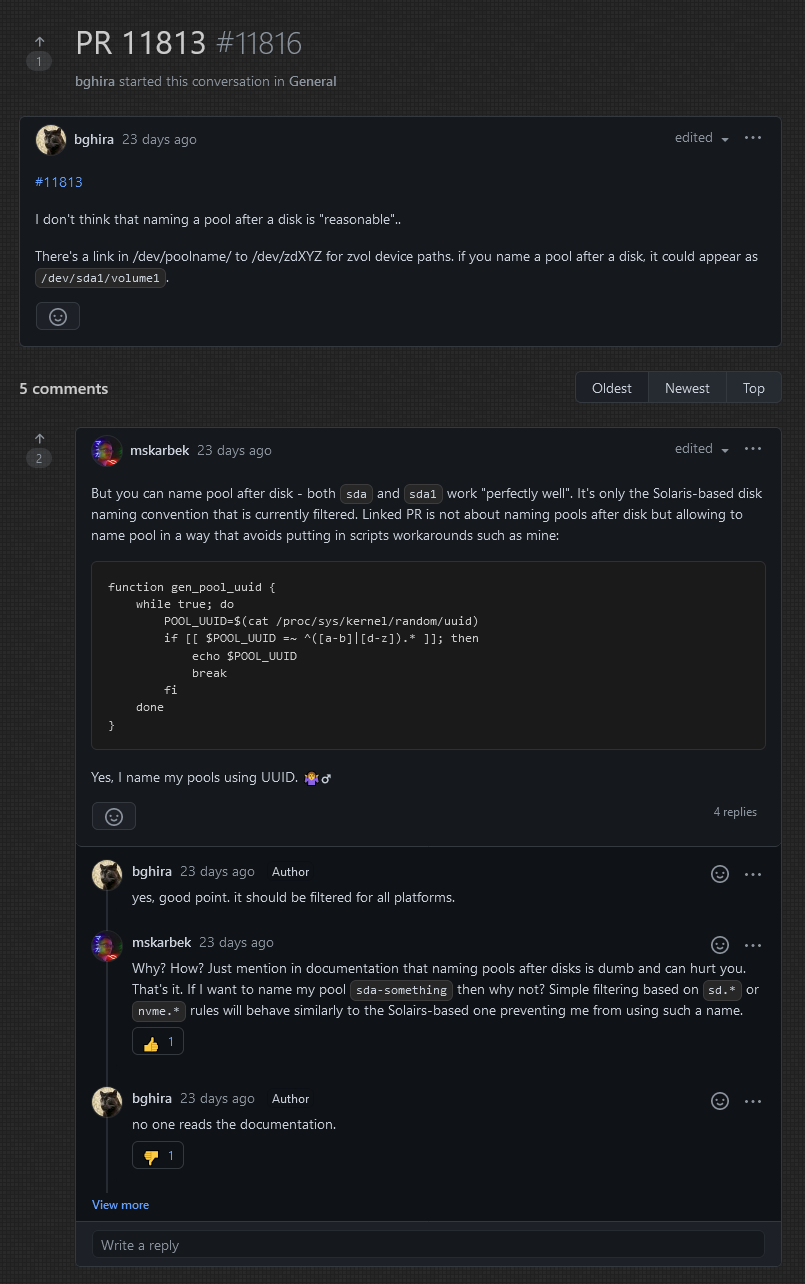805x1284 pixels.
Task: Open mskarbek's profile from avatar
Action: 106,451
